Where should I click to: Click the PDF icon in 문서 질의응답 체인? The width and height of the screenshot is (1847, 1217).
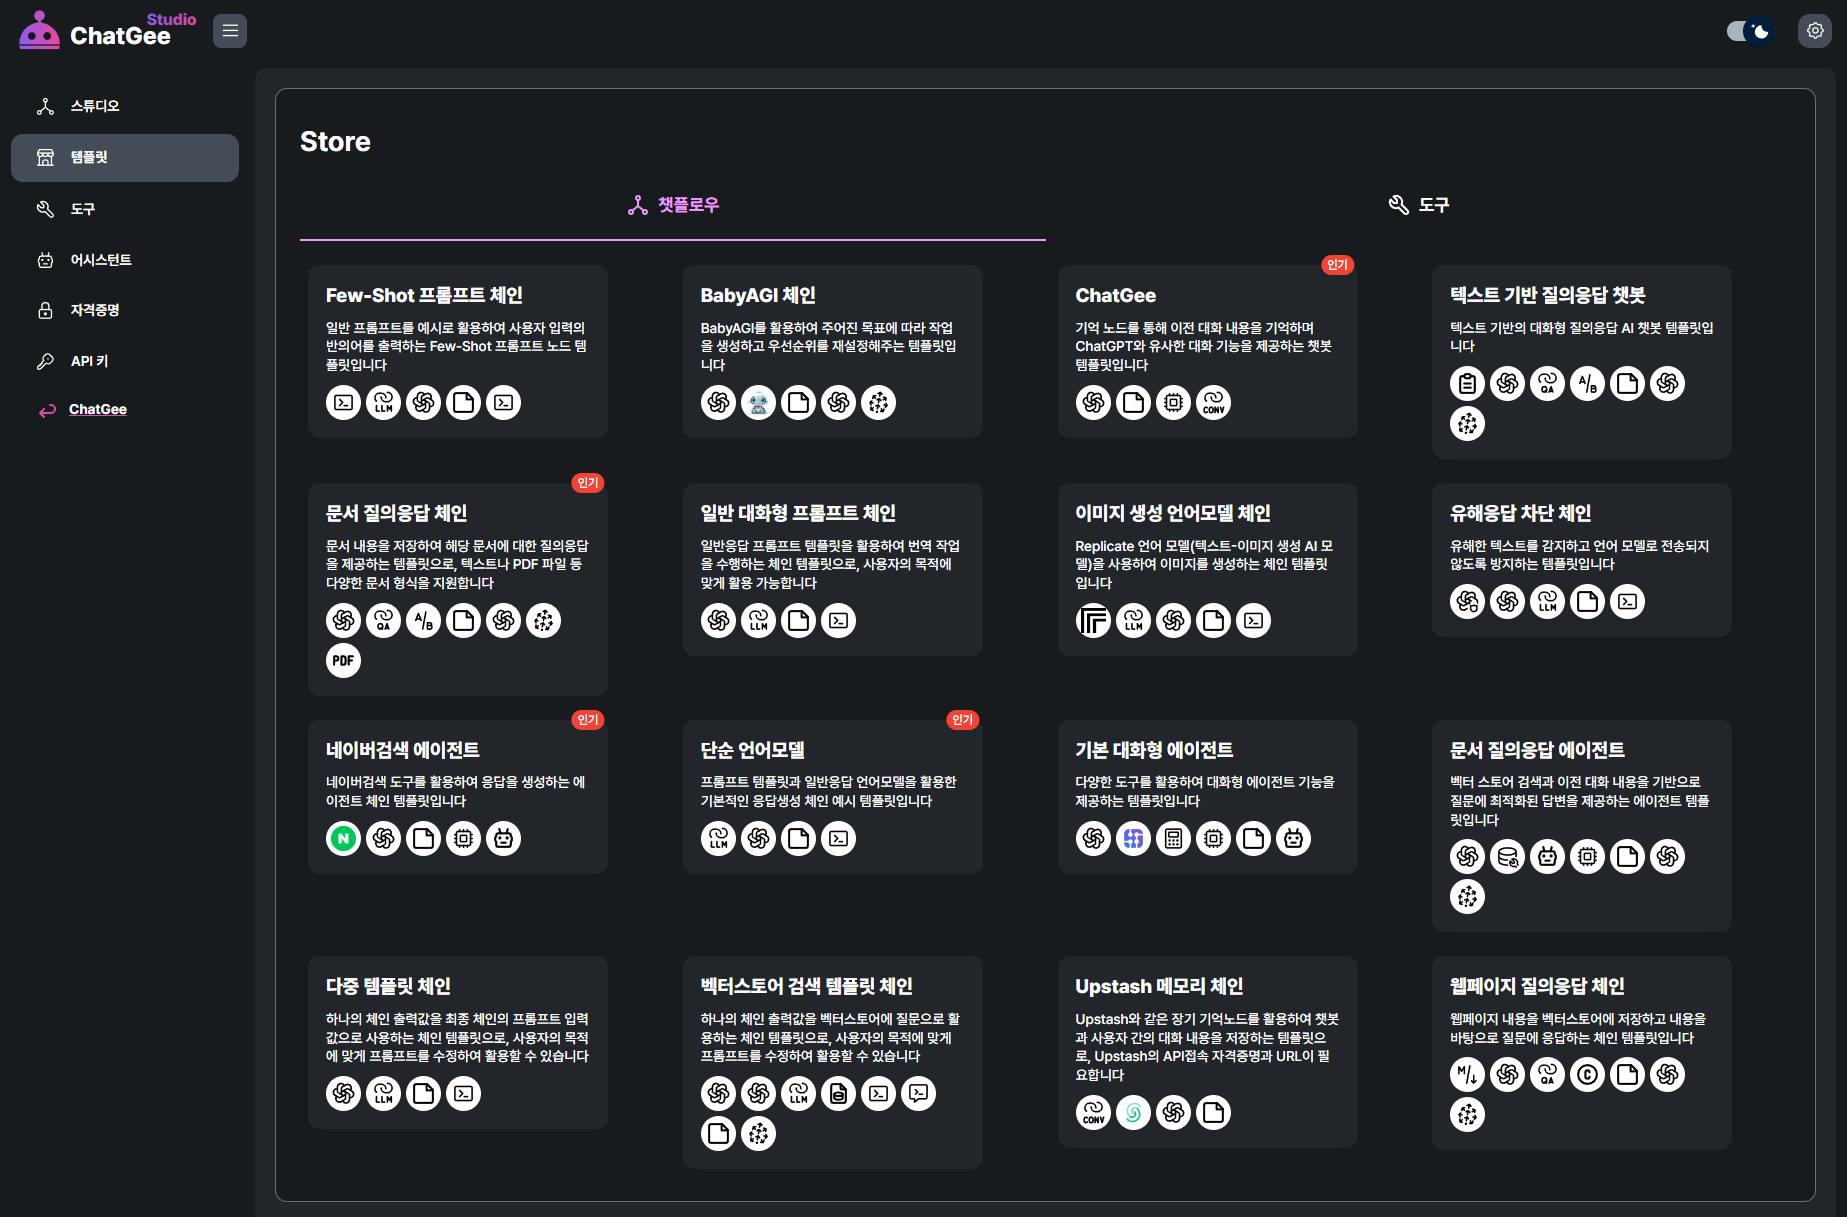[x=343, y=661]
